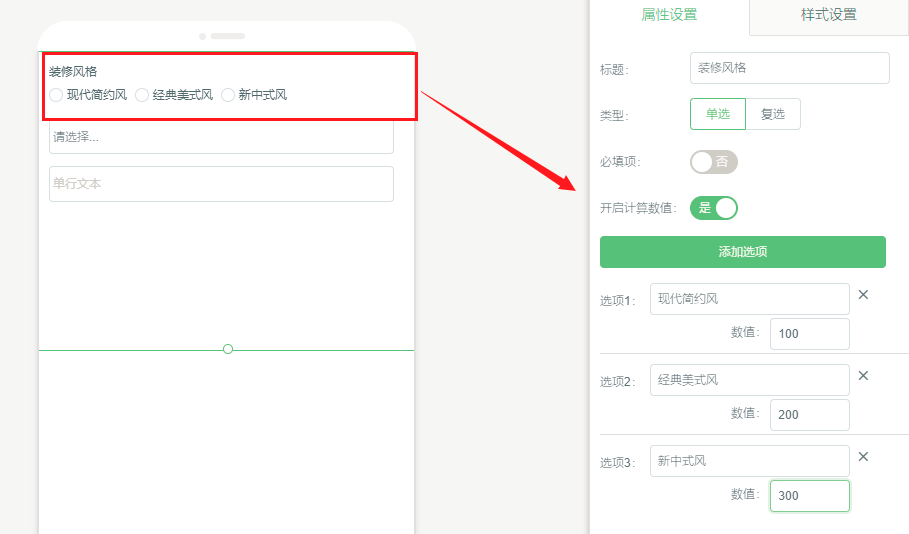This screenshot has height=534, width=909.
Task: Click the 标题 input field
Action: [789, 68]
